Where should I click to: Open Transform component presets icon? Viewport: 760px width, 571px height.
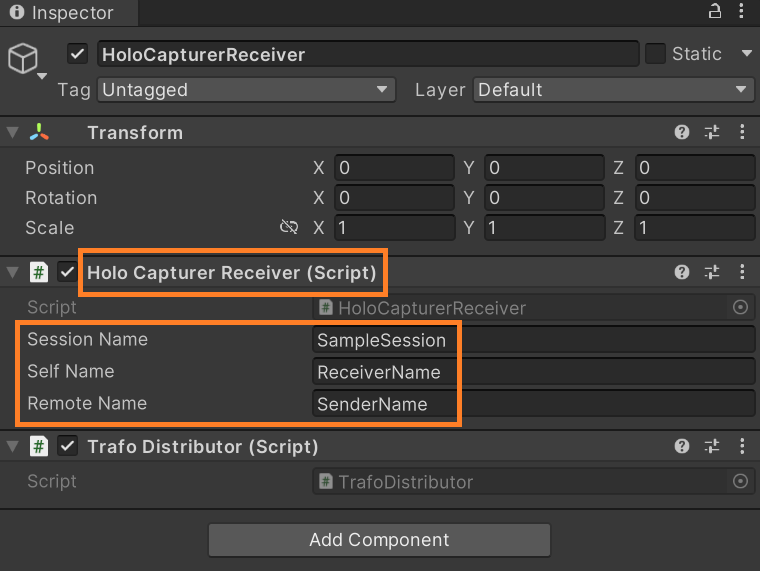click(712, 132)
